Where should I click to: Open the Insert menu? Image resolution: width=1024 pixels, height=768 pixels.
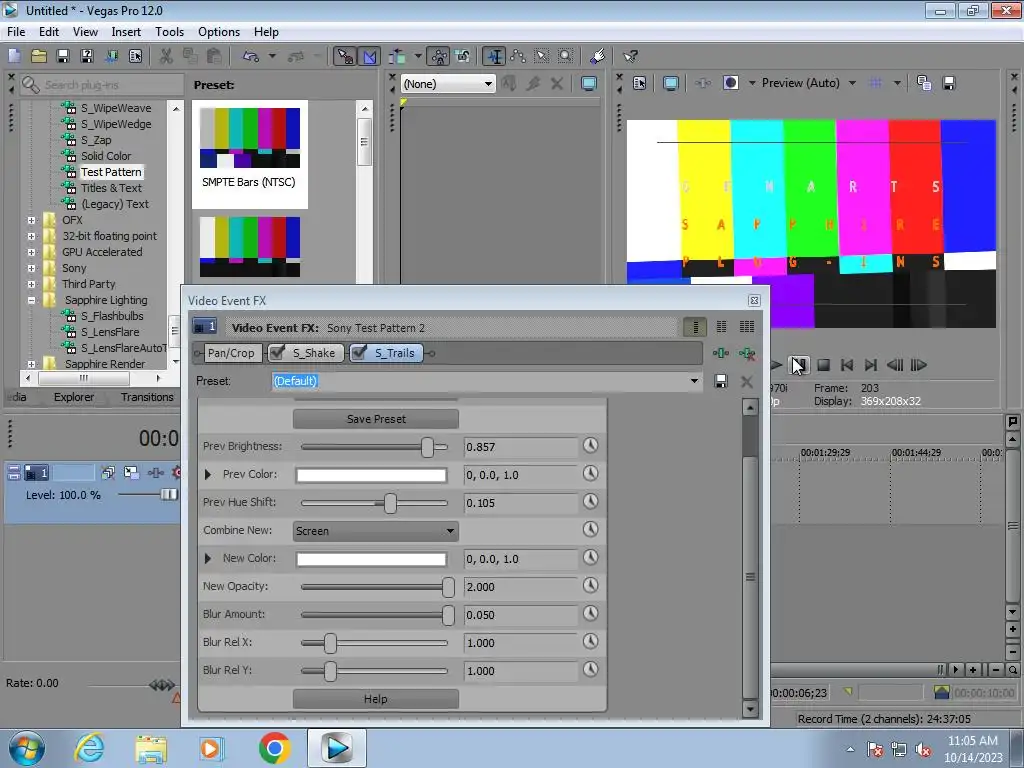(x=126, y=32)
